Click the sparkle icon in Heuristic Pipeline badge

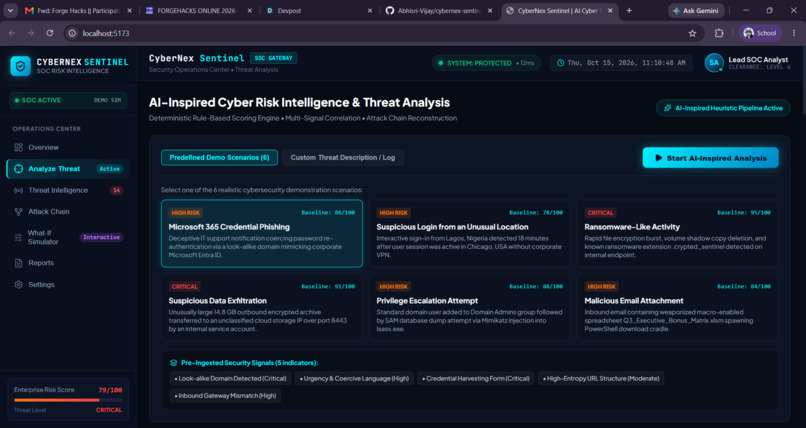668,108
